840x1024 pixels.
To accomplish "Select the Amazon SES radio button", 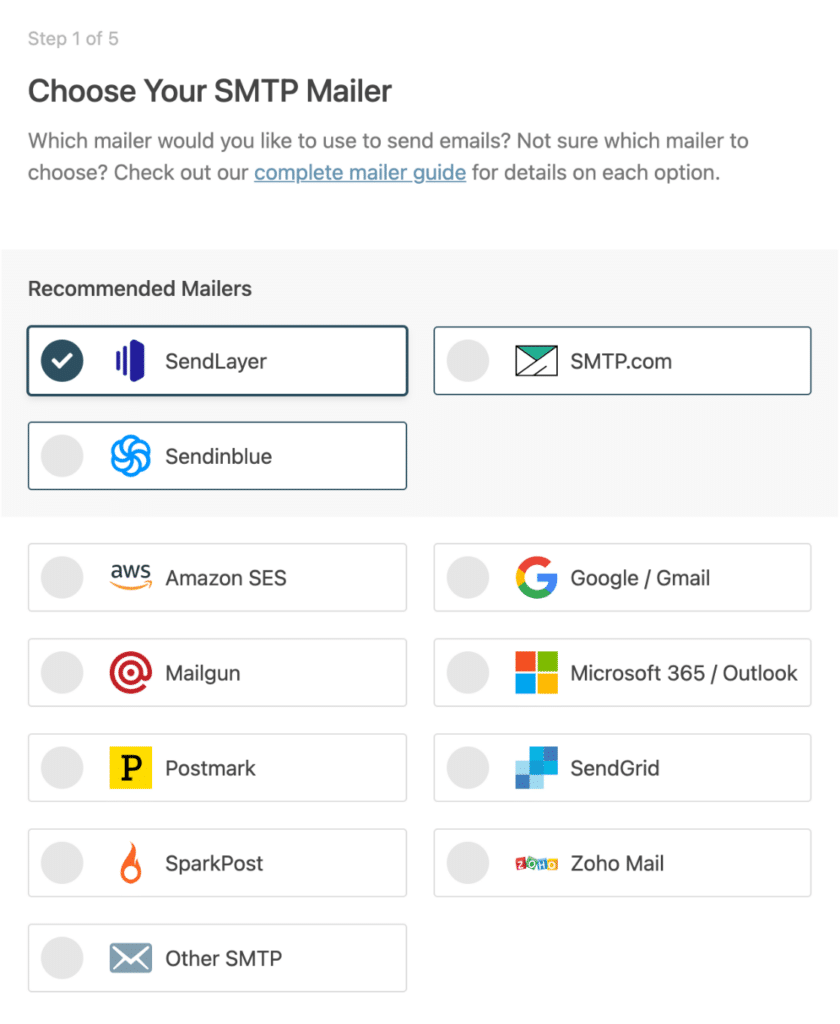I will click(62, 577).
